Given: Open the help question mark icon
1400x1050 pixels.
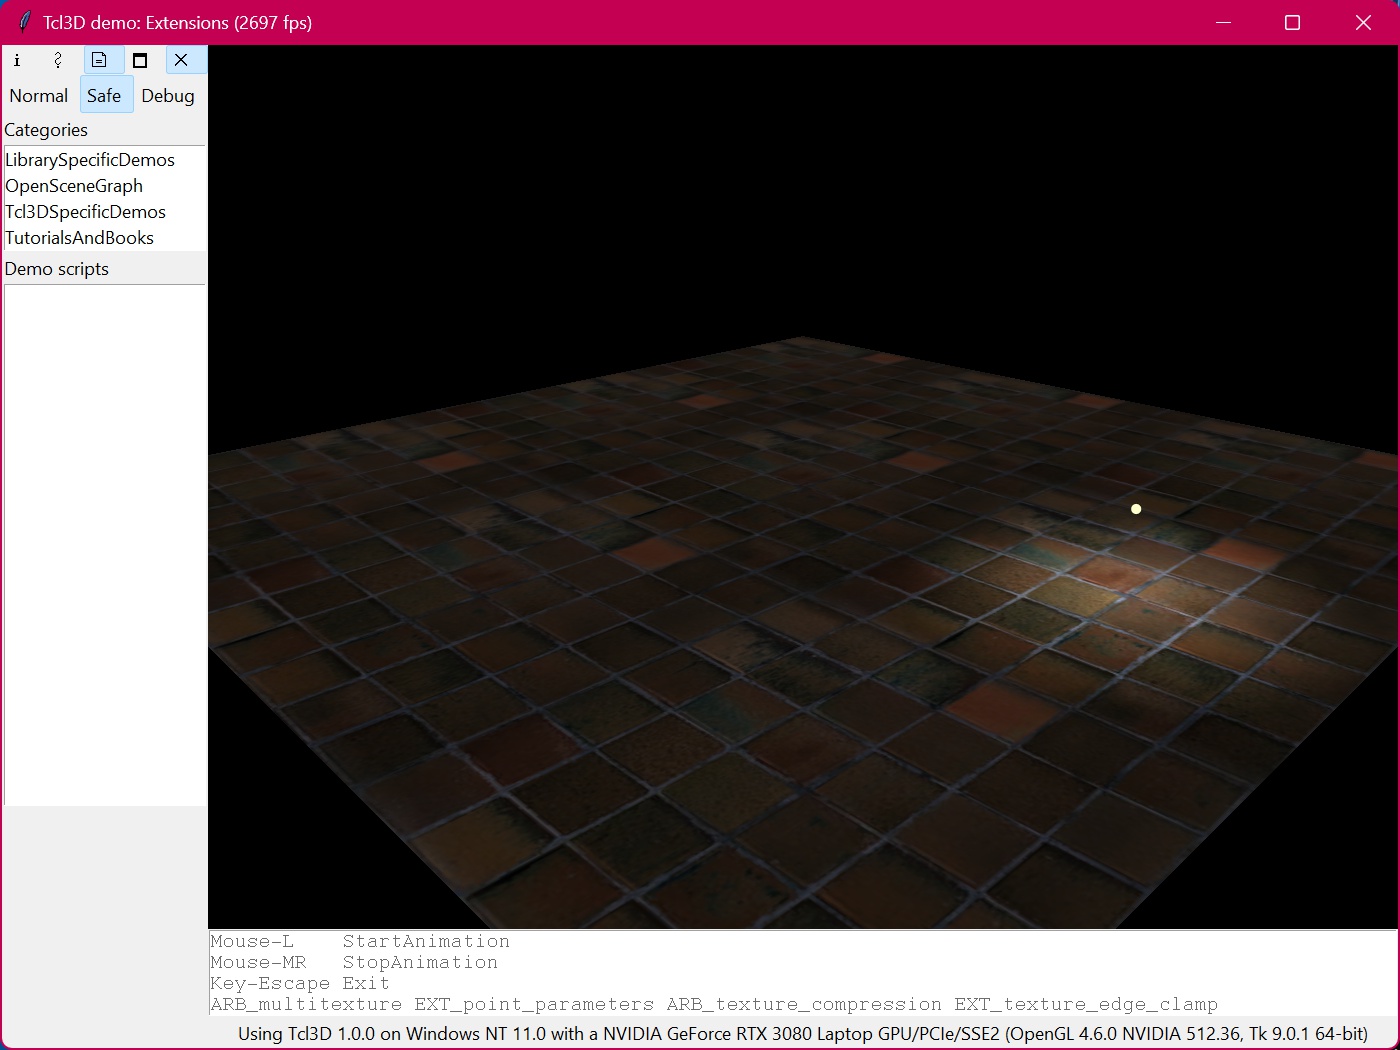Looking at the screenshot, I should (x=58, y=60).
